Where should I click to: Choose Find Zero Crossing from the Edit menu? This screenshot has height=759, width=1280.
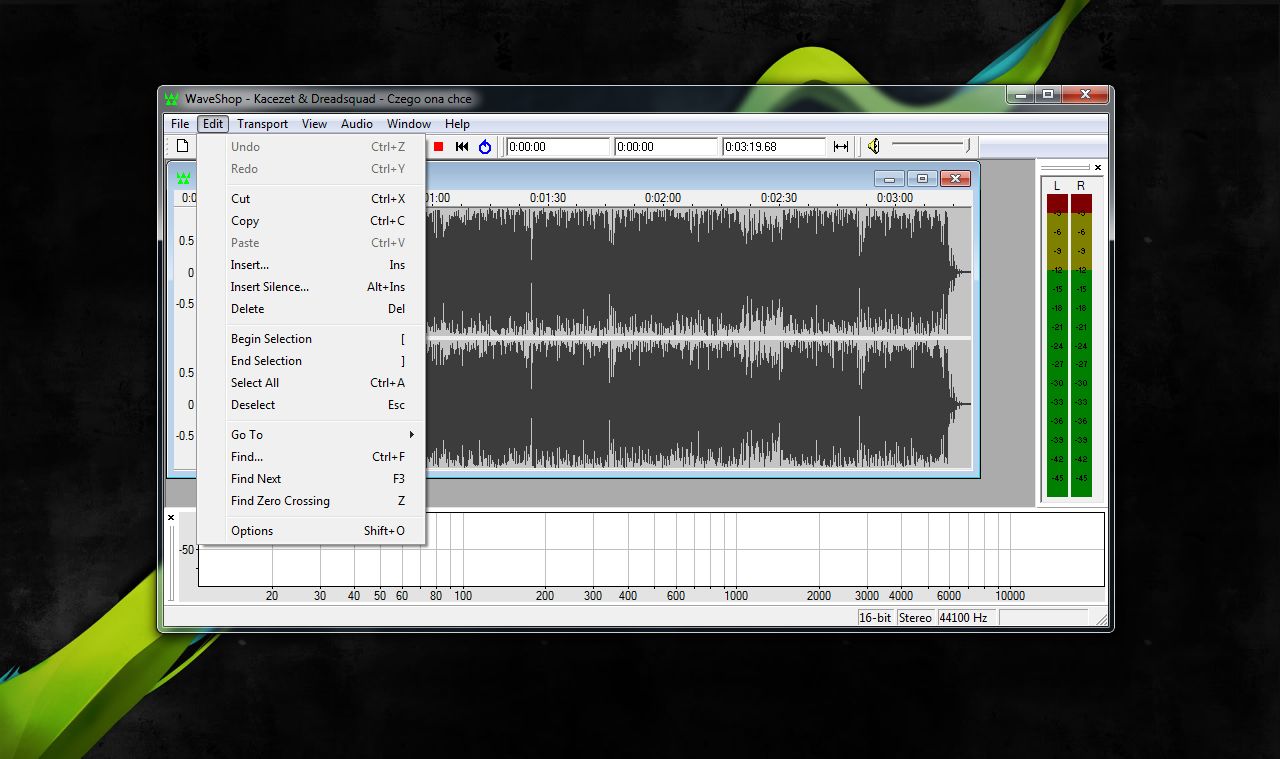click(311, 501)
